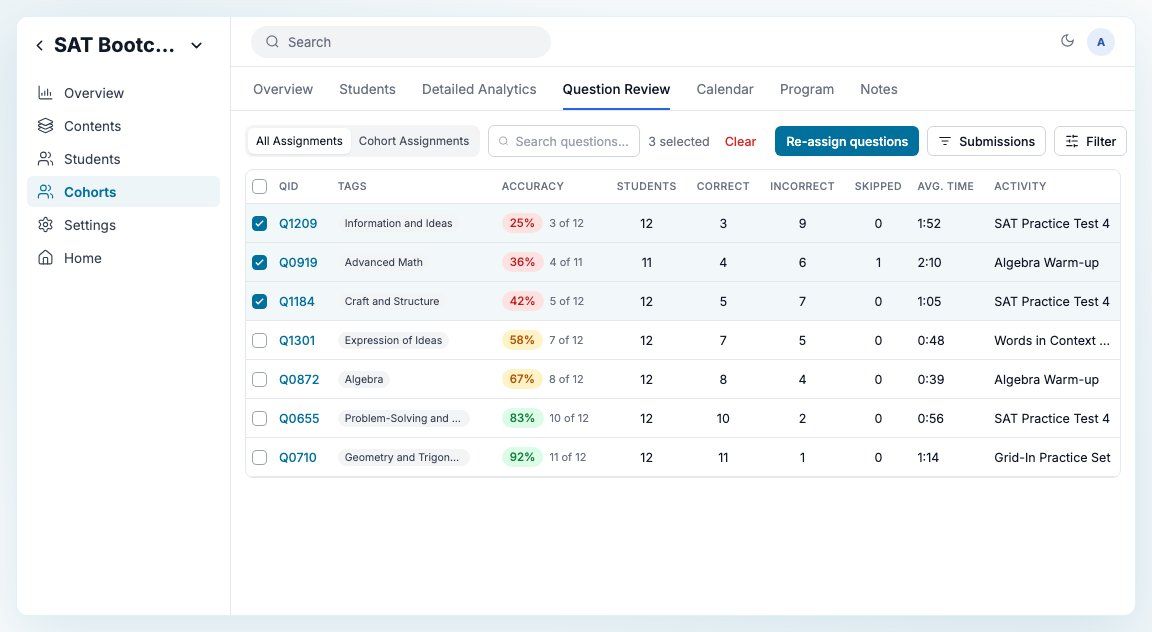Image resolution: width=1152 pixels, height=632 pixels.
Task: Clear the current selection
Action: tap(740, 142)
